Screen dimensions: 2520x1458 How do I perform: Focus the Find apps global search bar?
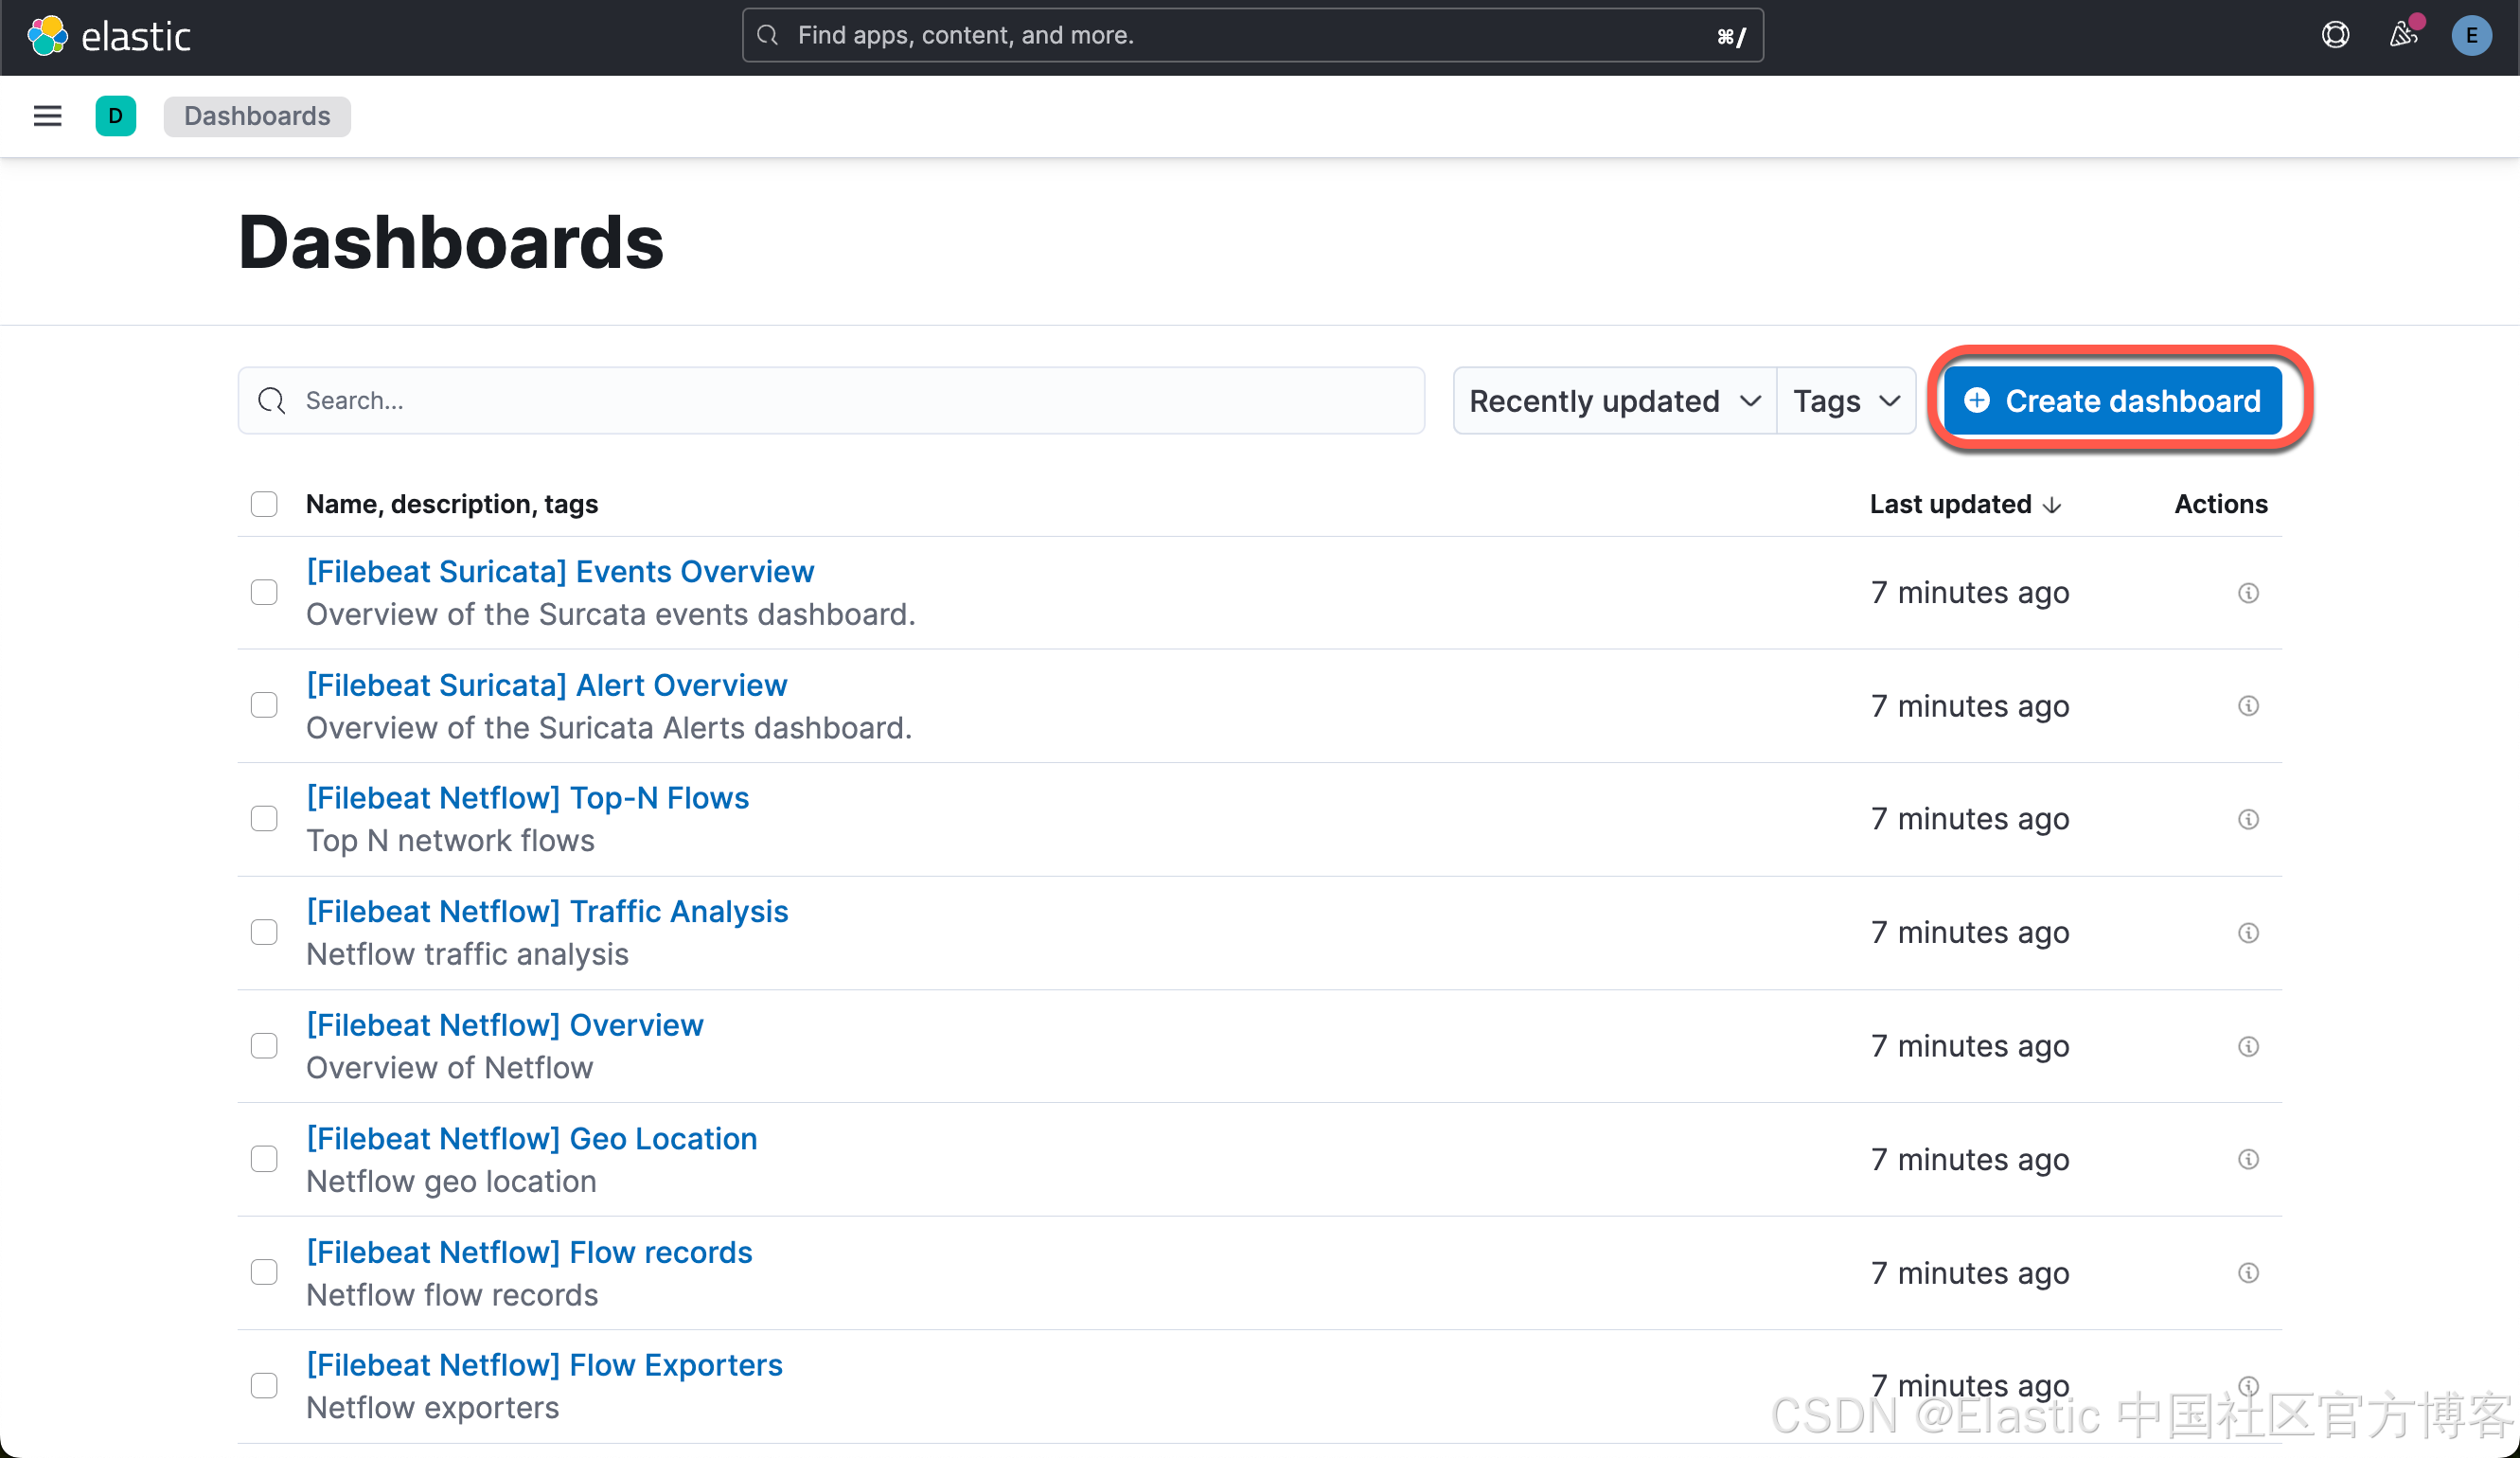pyautogui.click(x=1252, y=36)
